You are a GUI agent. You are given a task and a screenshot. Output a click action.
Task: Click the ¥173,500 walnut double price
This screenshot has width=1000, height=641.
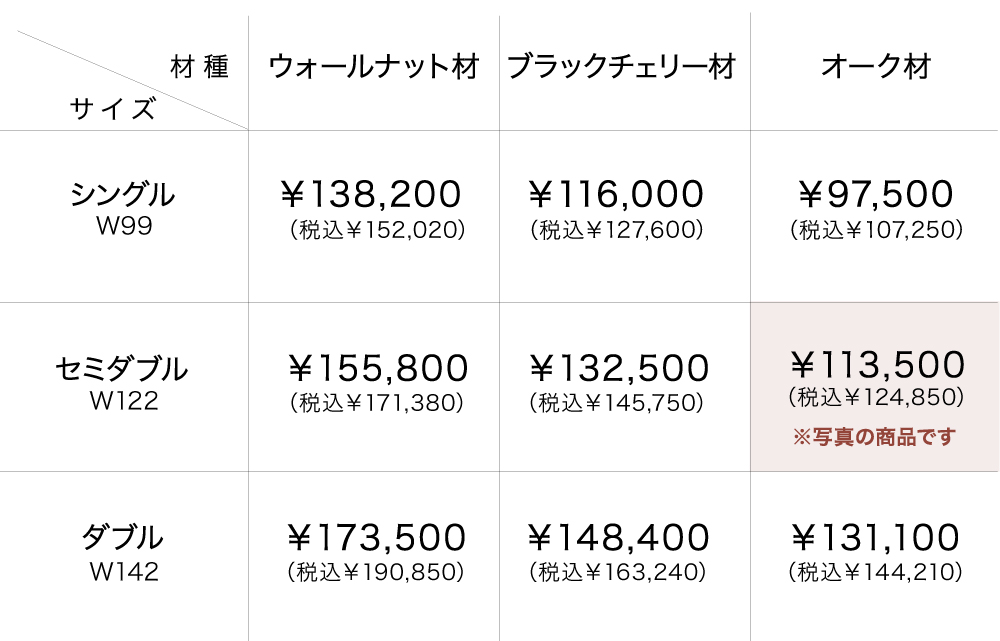tap(376, 538)
